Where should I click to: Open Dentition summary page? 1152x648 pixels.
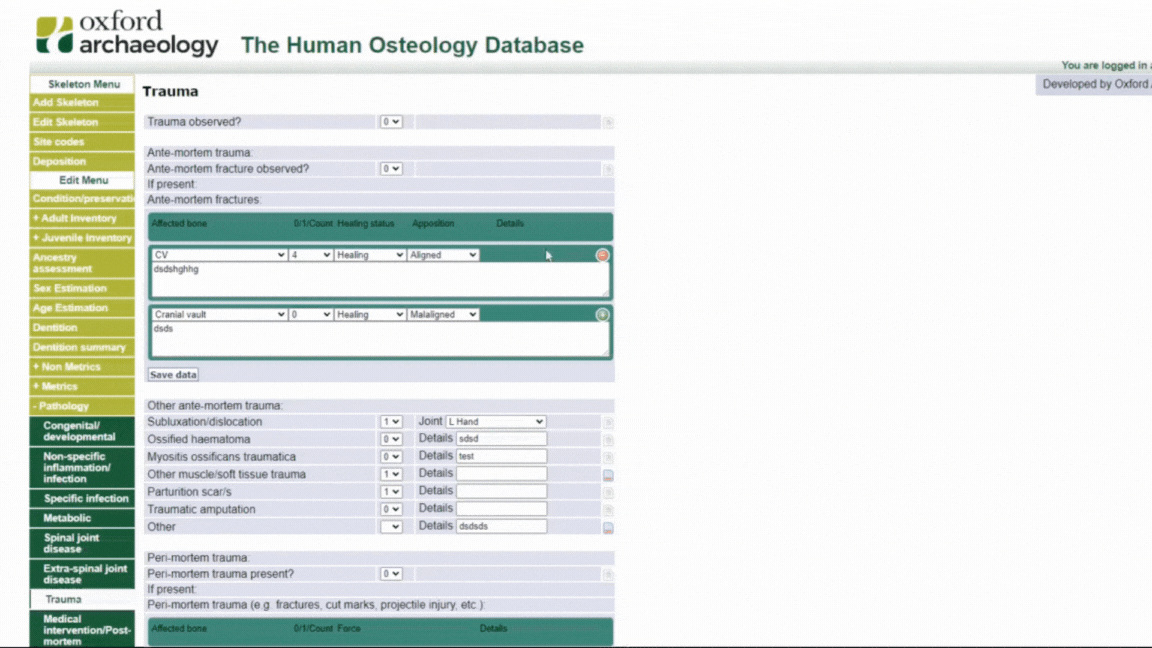(82, 348)
